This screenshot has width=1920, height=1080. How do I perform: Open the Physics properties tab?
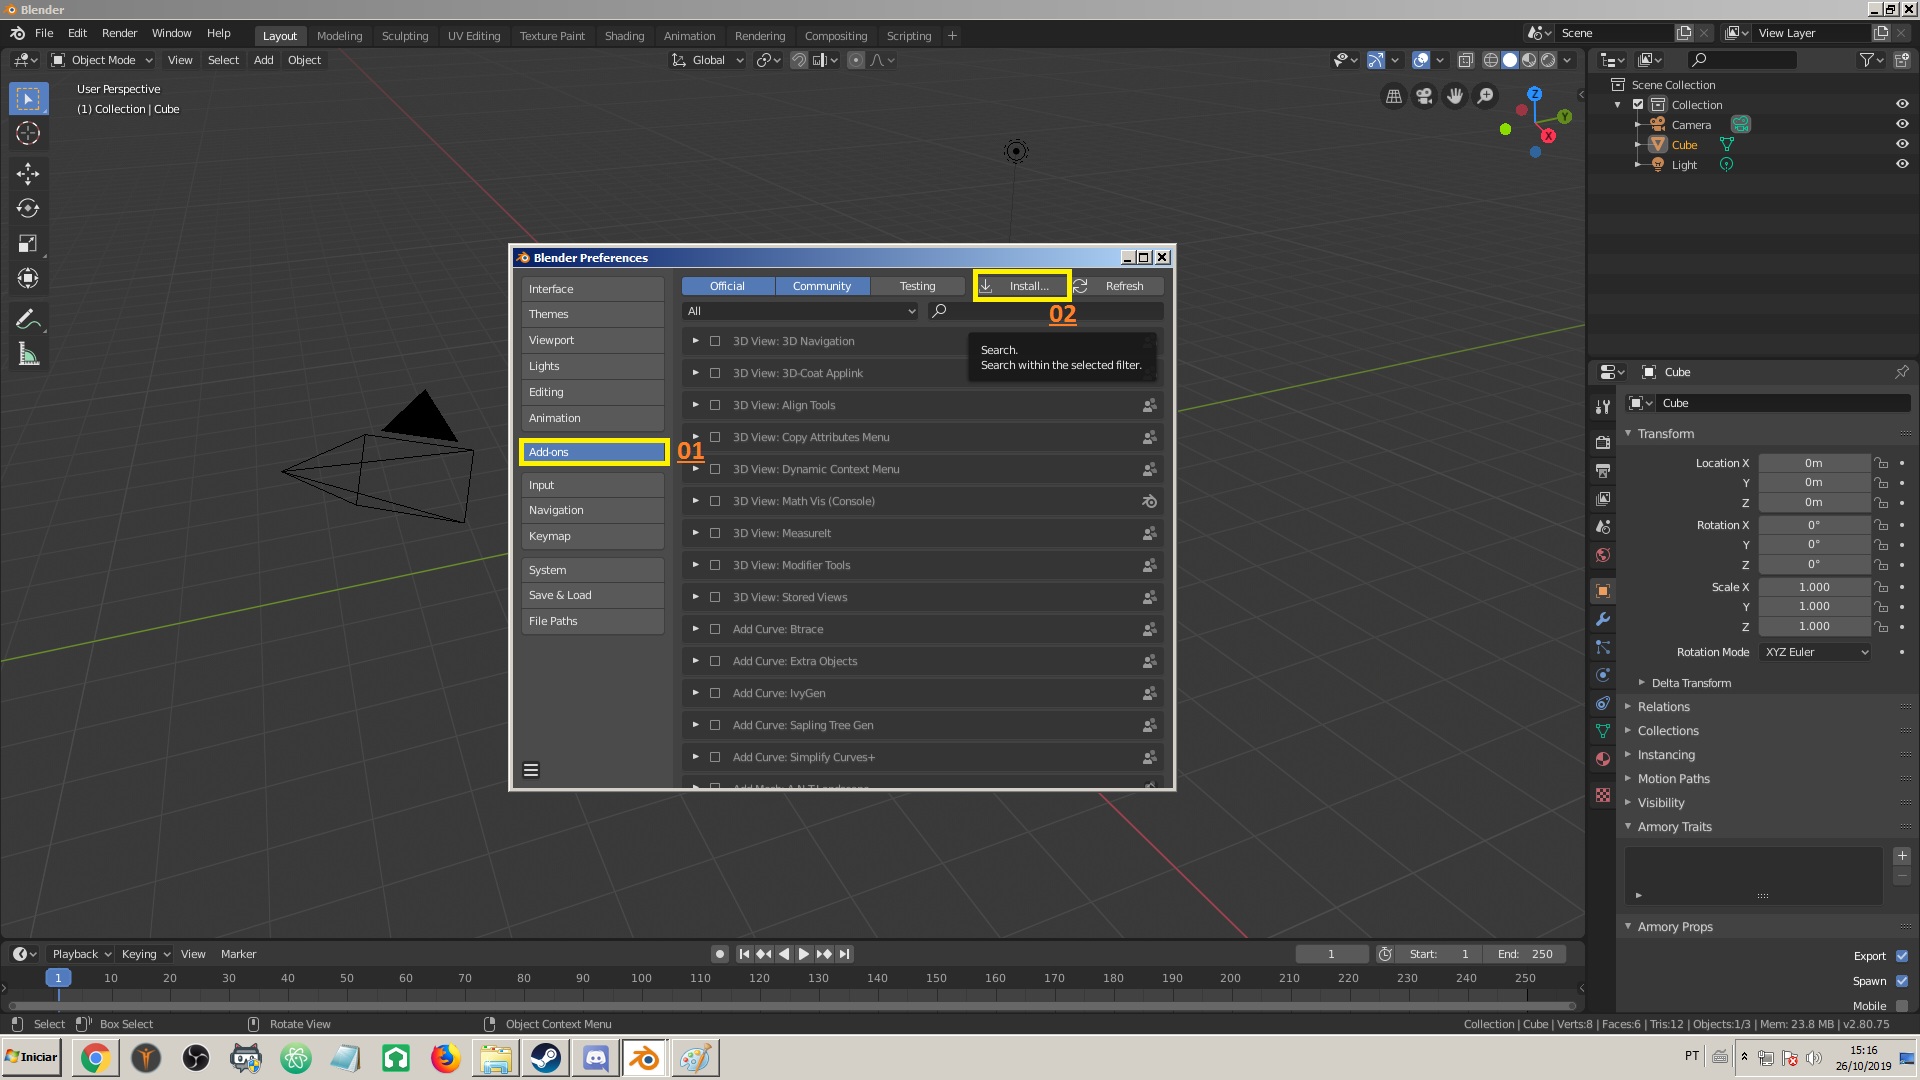1603,675
